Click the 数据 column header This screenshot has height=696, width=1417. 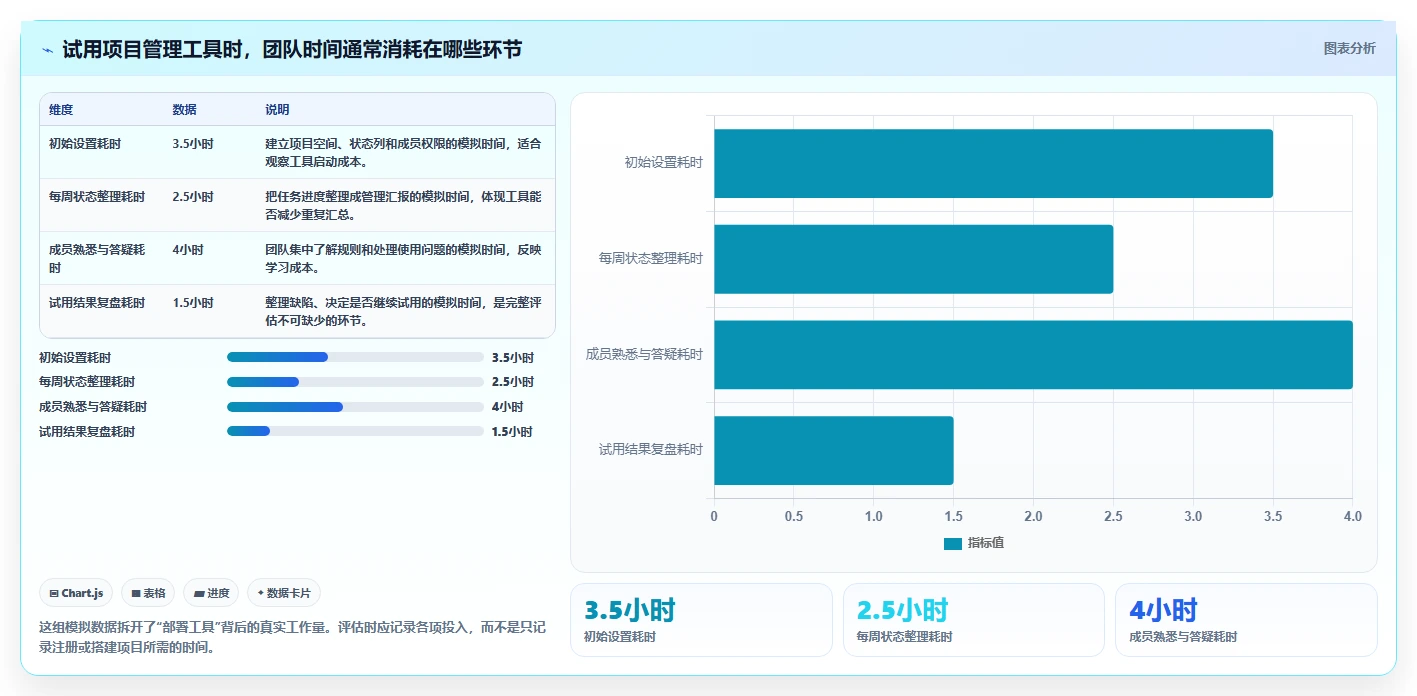click(184, 109)
